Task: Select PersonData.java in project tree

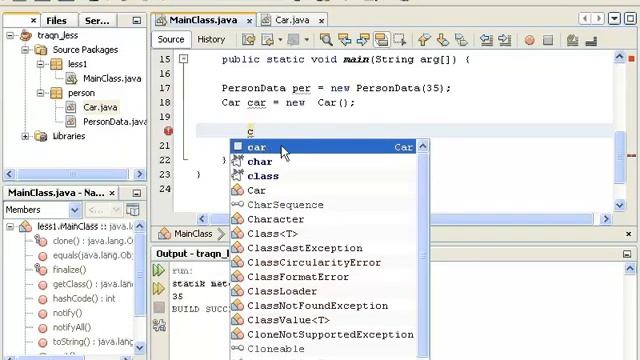Action: (114, 122)
